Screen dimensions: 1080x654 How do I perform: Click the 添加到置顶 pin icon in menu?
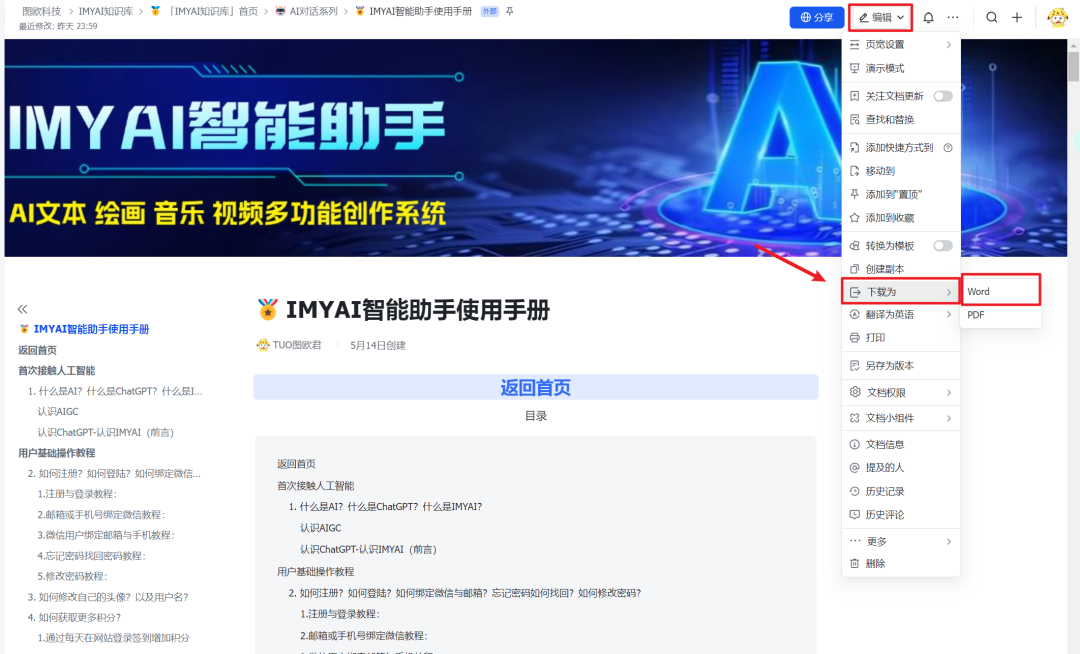coord(855,194)
